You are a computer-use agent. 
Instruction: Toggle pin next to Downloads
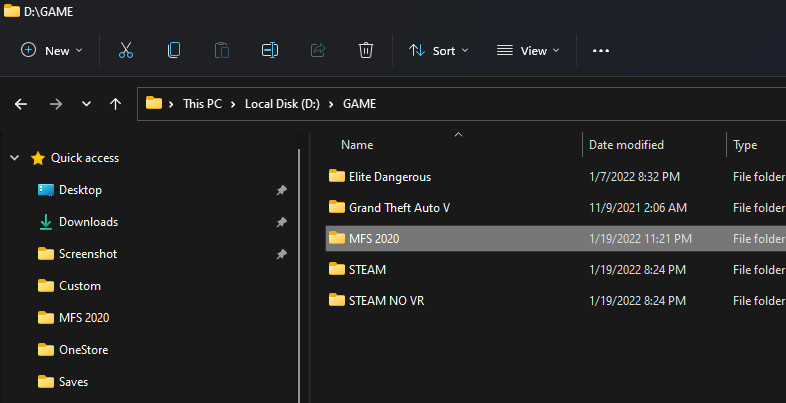(x=280, y=222)
